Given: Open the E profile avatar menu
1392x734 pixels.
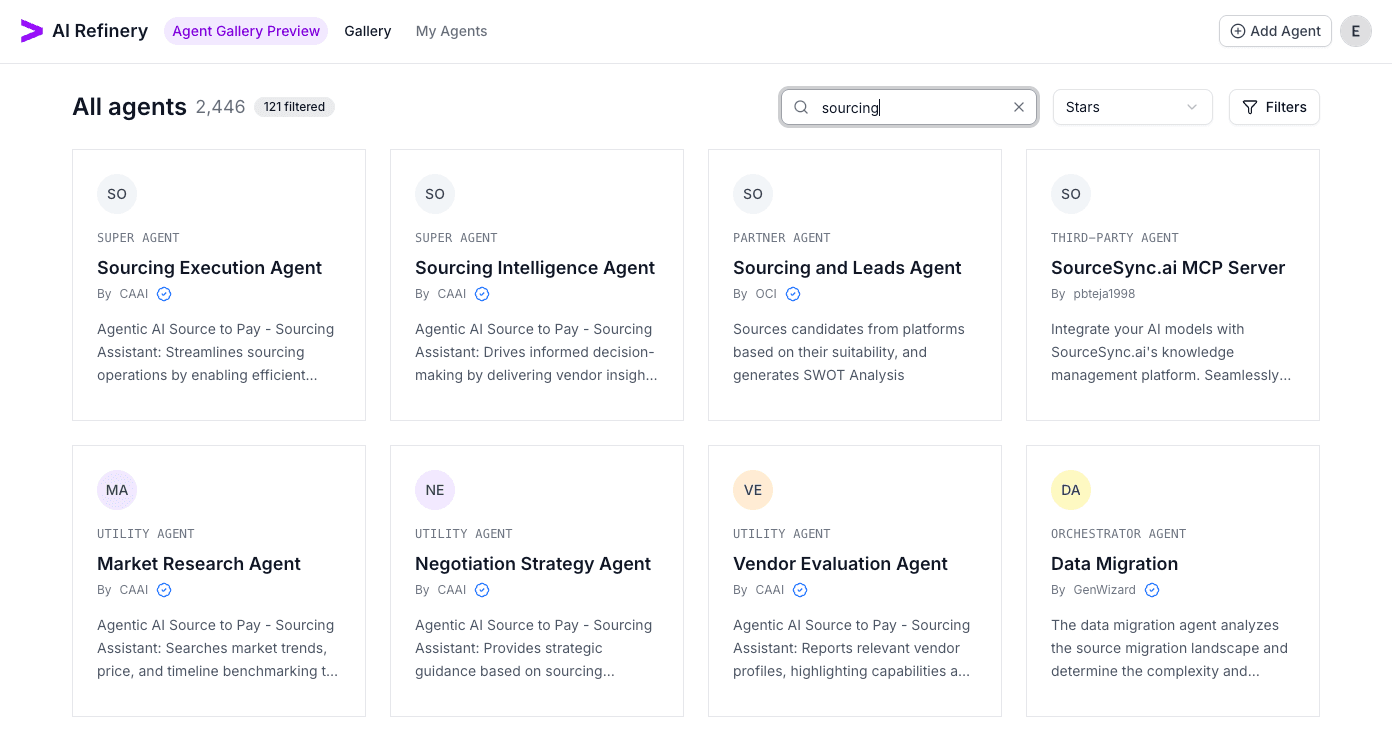Looking at the screenshot, I should [x=1356, y=31].
